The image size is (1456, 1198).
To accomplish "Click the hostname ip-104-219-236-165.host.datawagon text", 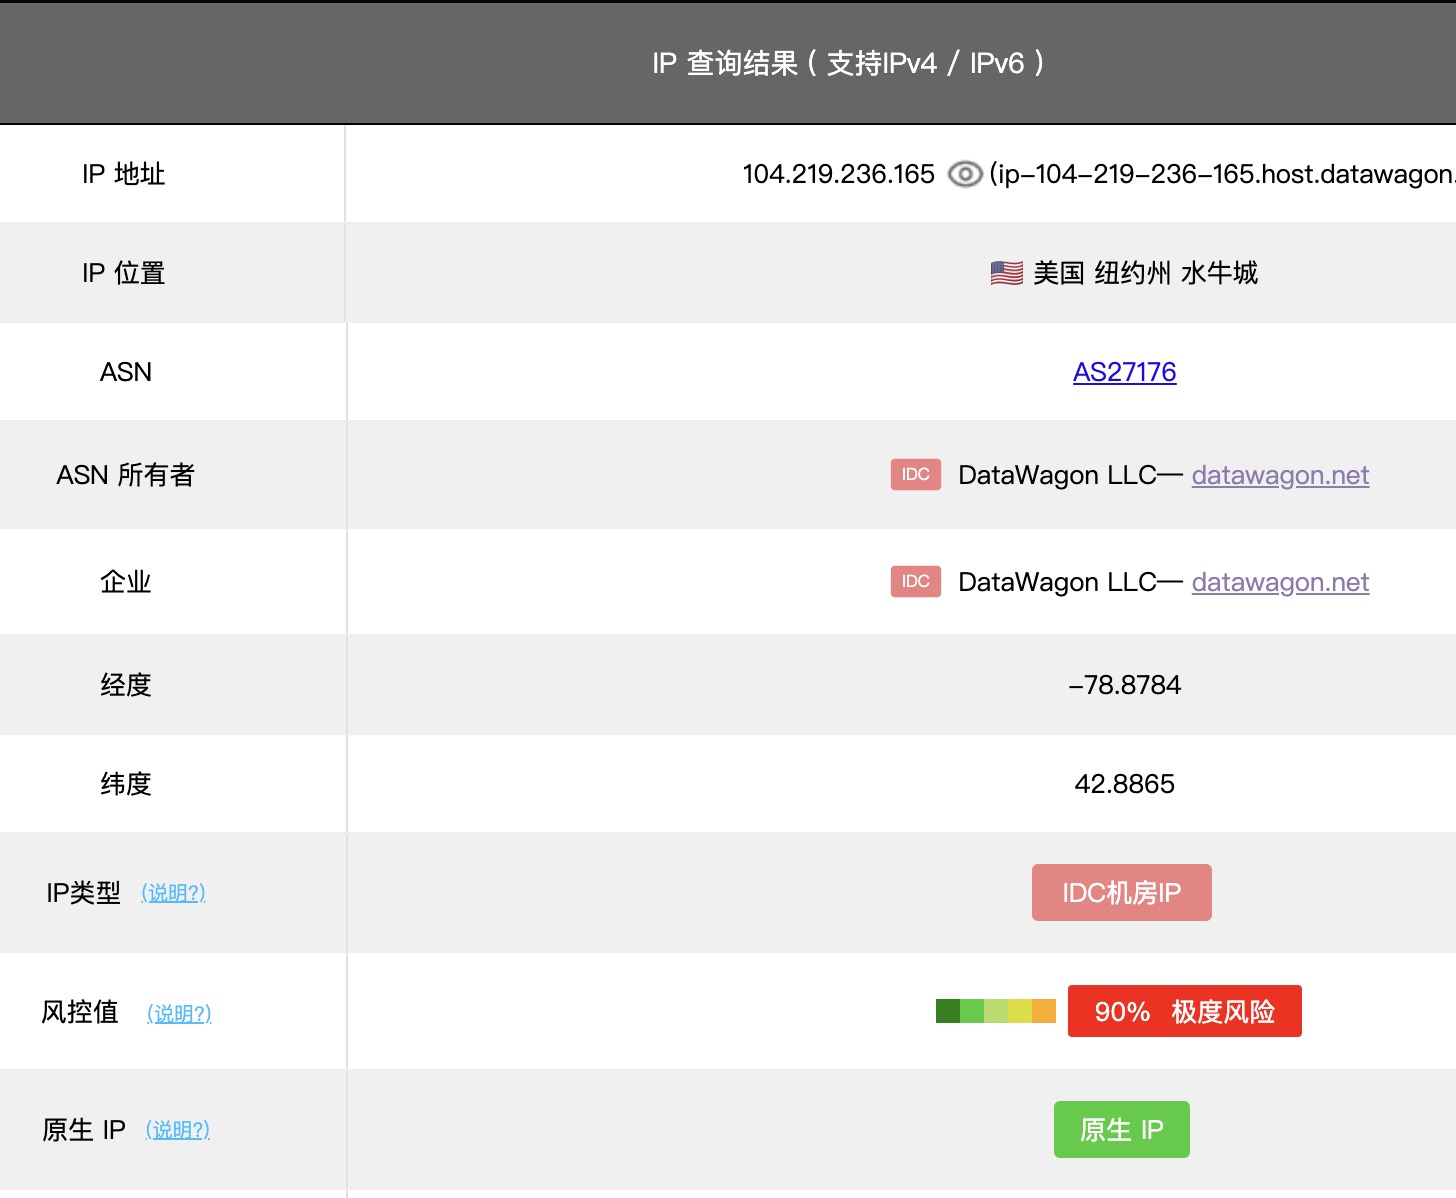I will pos(1222,174).
